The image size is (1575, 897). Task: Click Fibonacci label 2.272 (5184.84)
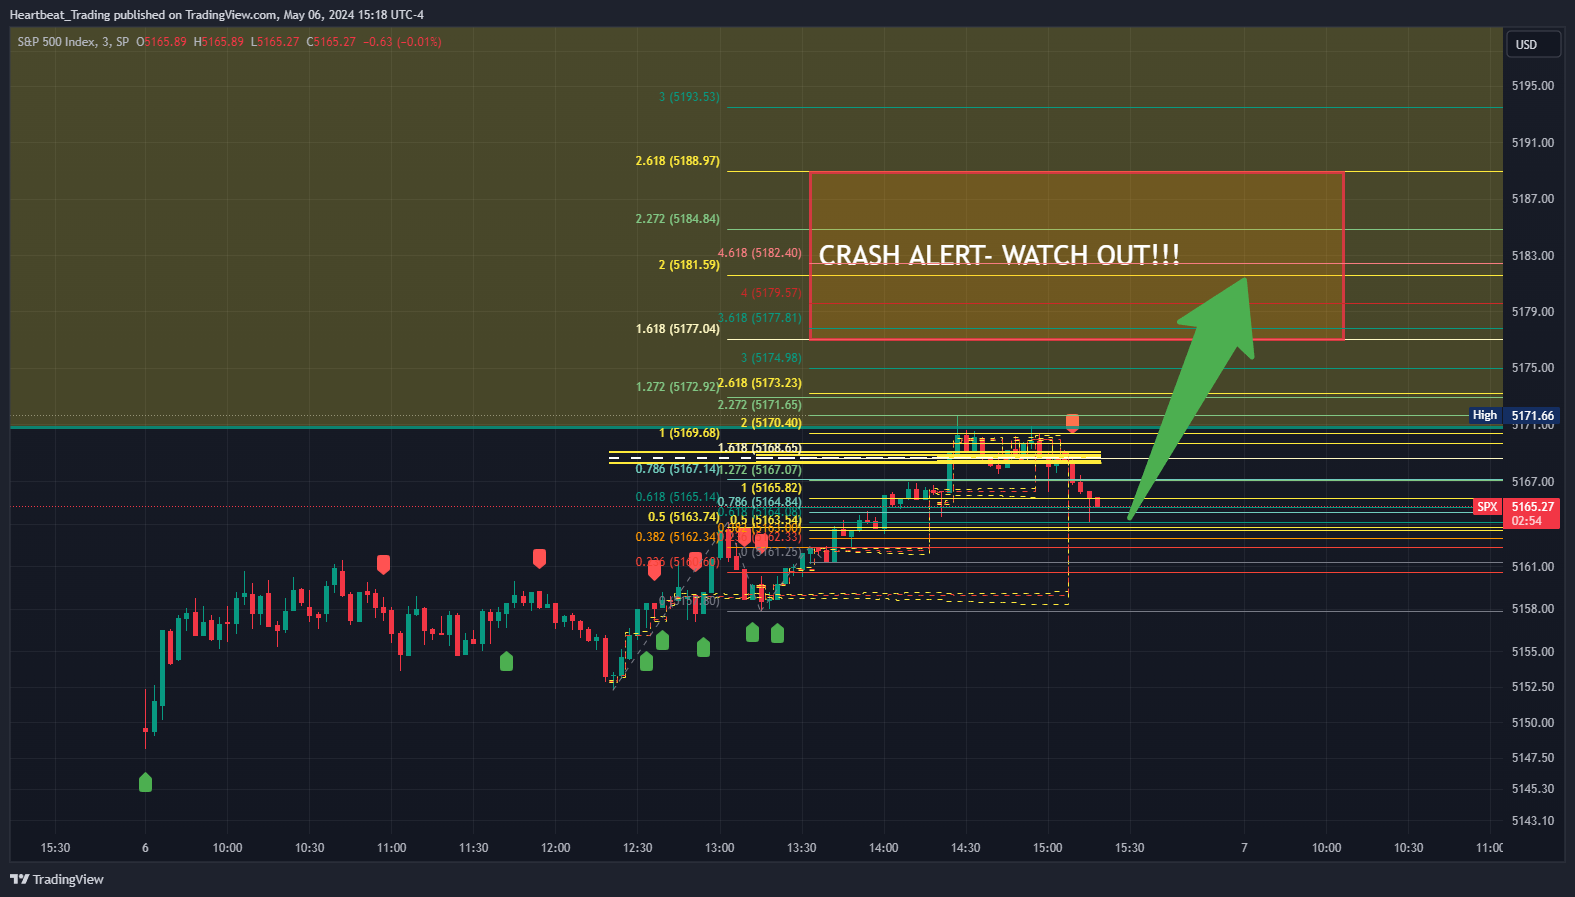coord(677,219)
